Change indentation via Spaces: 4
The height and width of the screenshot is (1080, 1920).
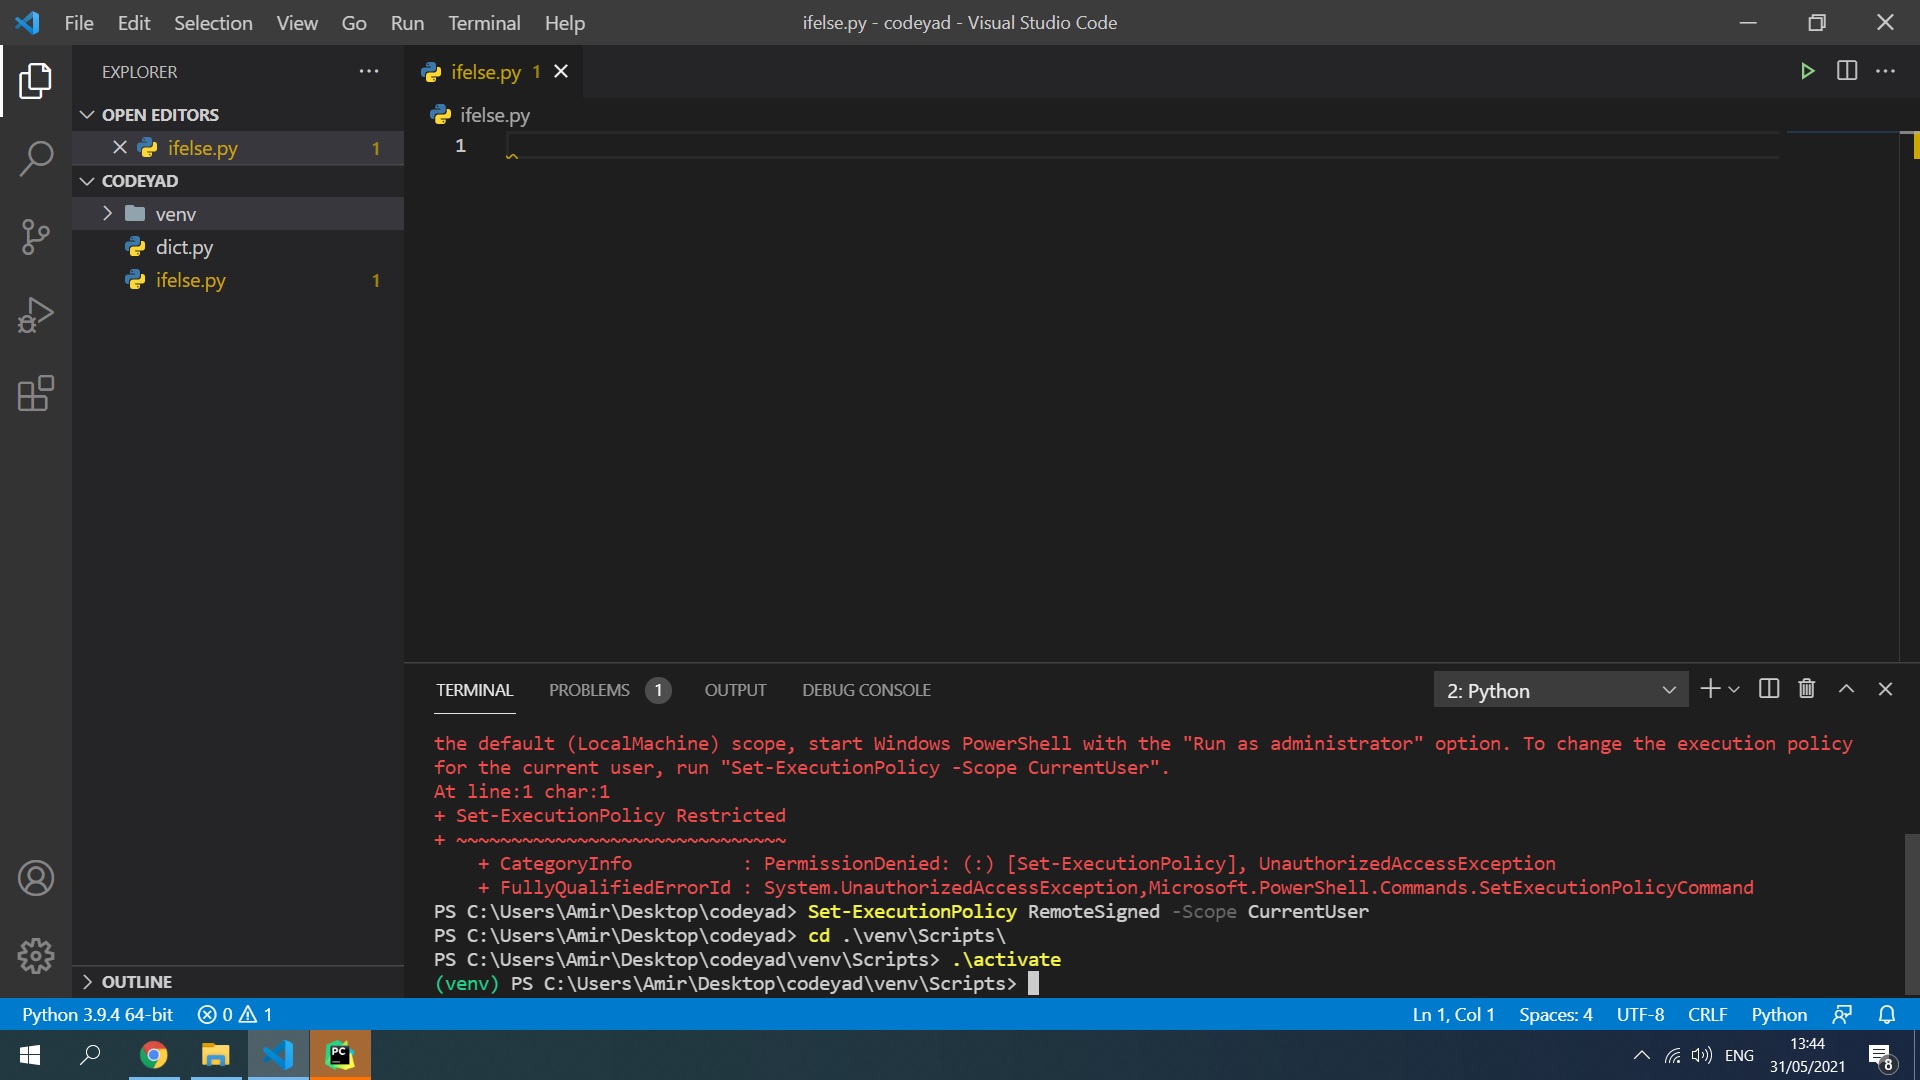[1555, 1014]
